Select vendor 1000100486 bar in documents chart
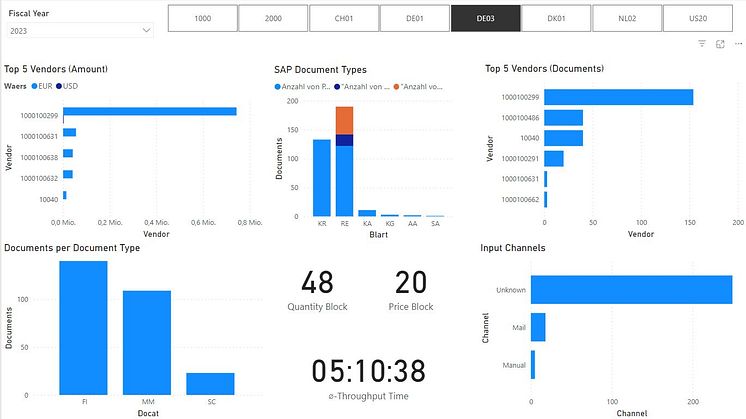746x419 pixels. 563,117
